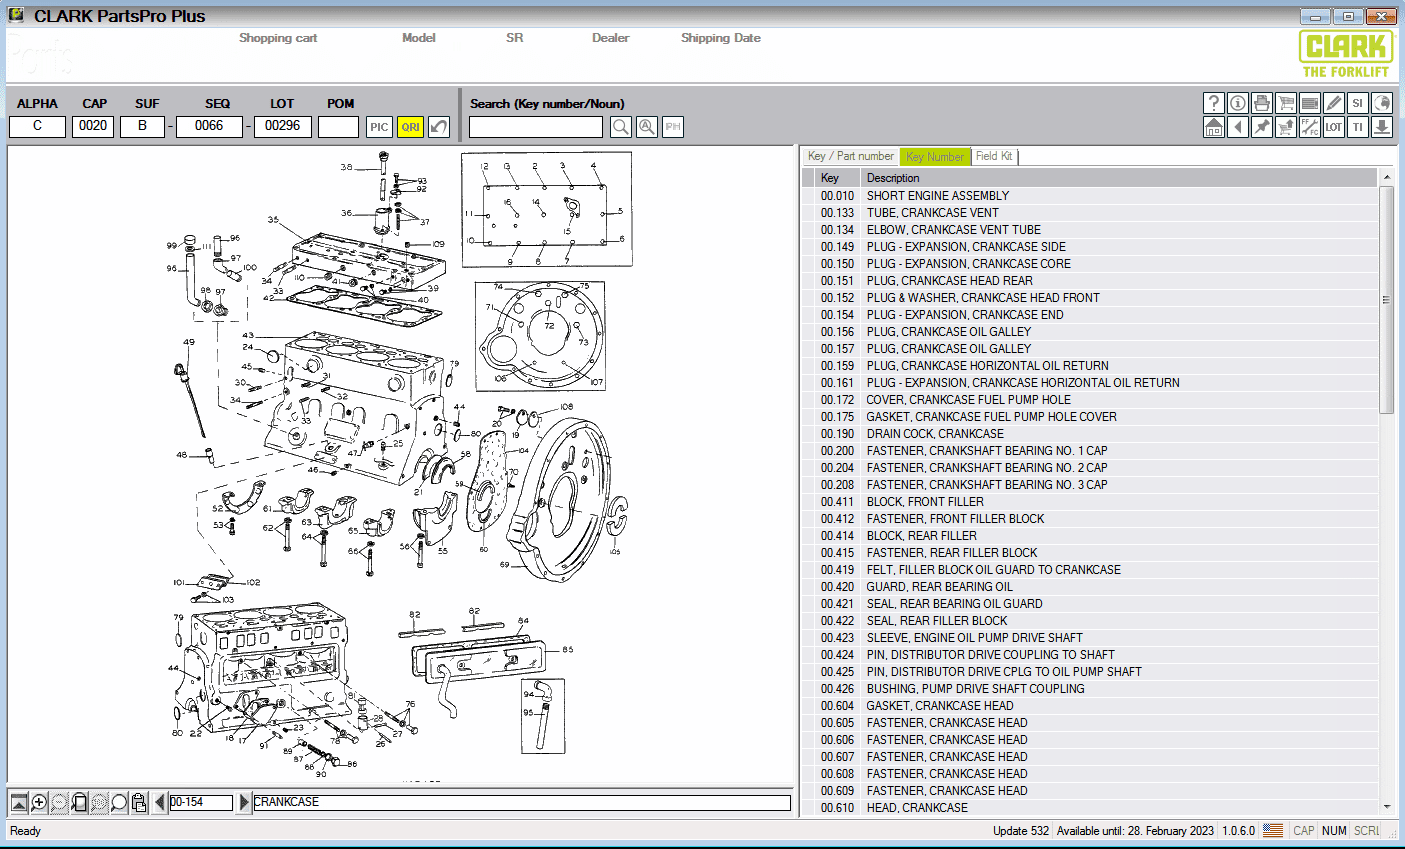Select the Print icon
The width and height of the screenshot is (1405, 849).
click(x=1261, y=103)
